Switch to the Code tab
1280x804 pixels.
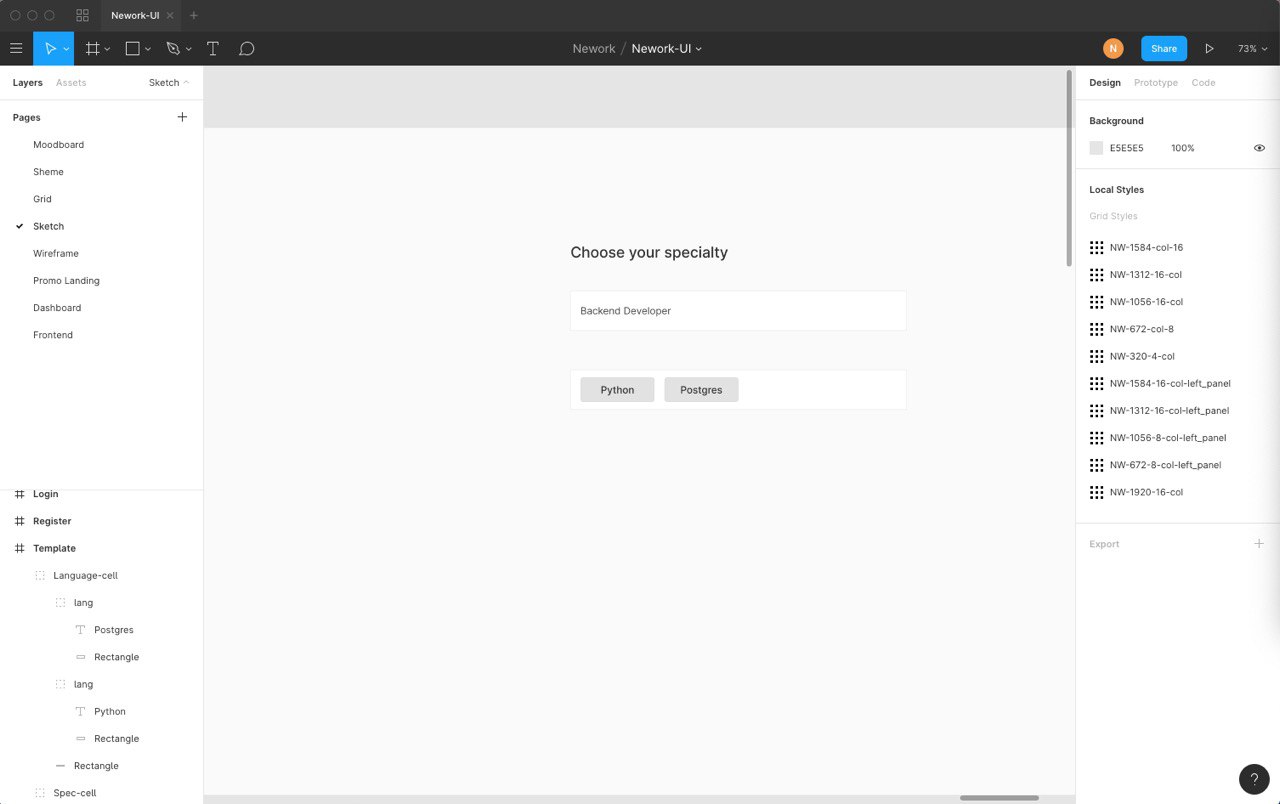click(1204, 83)
